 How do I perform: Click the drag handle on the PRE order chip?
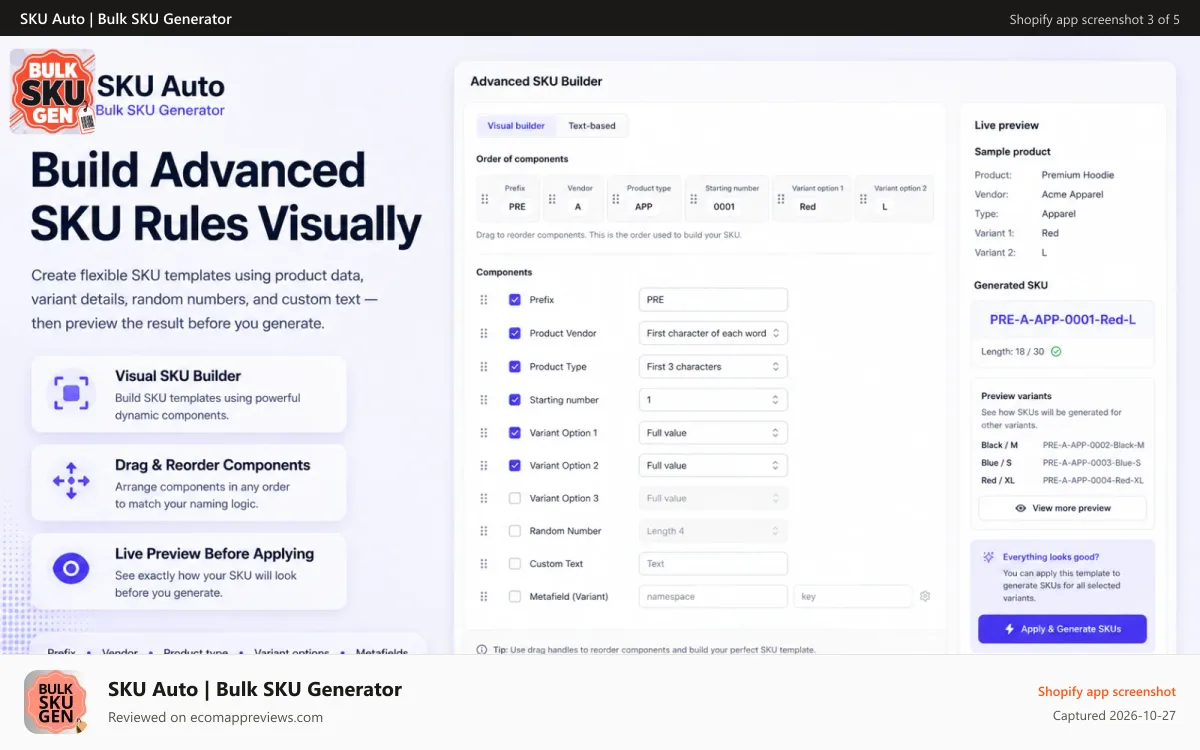coord(485,199)
